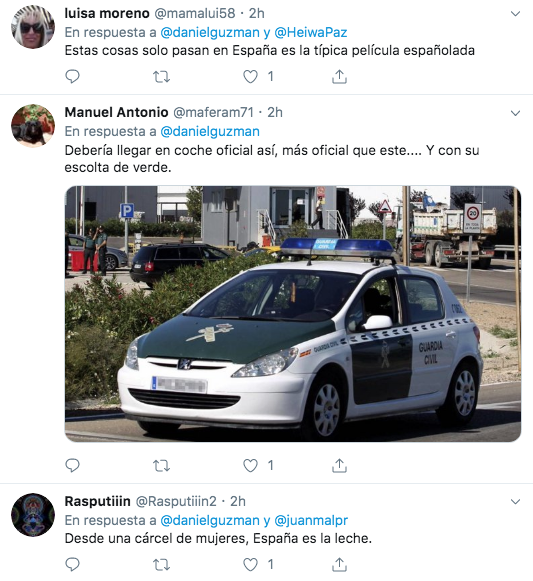Reply to luisa moreno's tweet
The width and height of the screenshot is (533, 581).
point(72,77)
